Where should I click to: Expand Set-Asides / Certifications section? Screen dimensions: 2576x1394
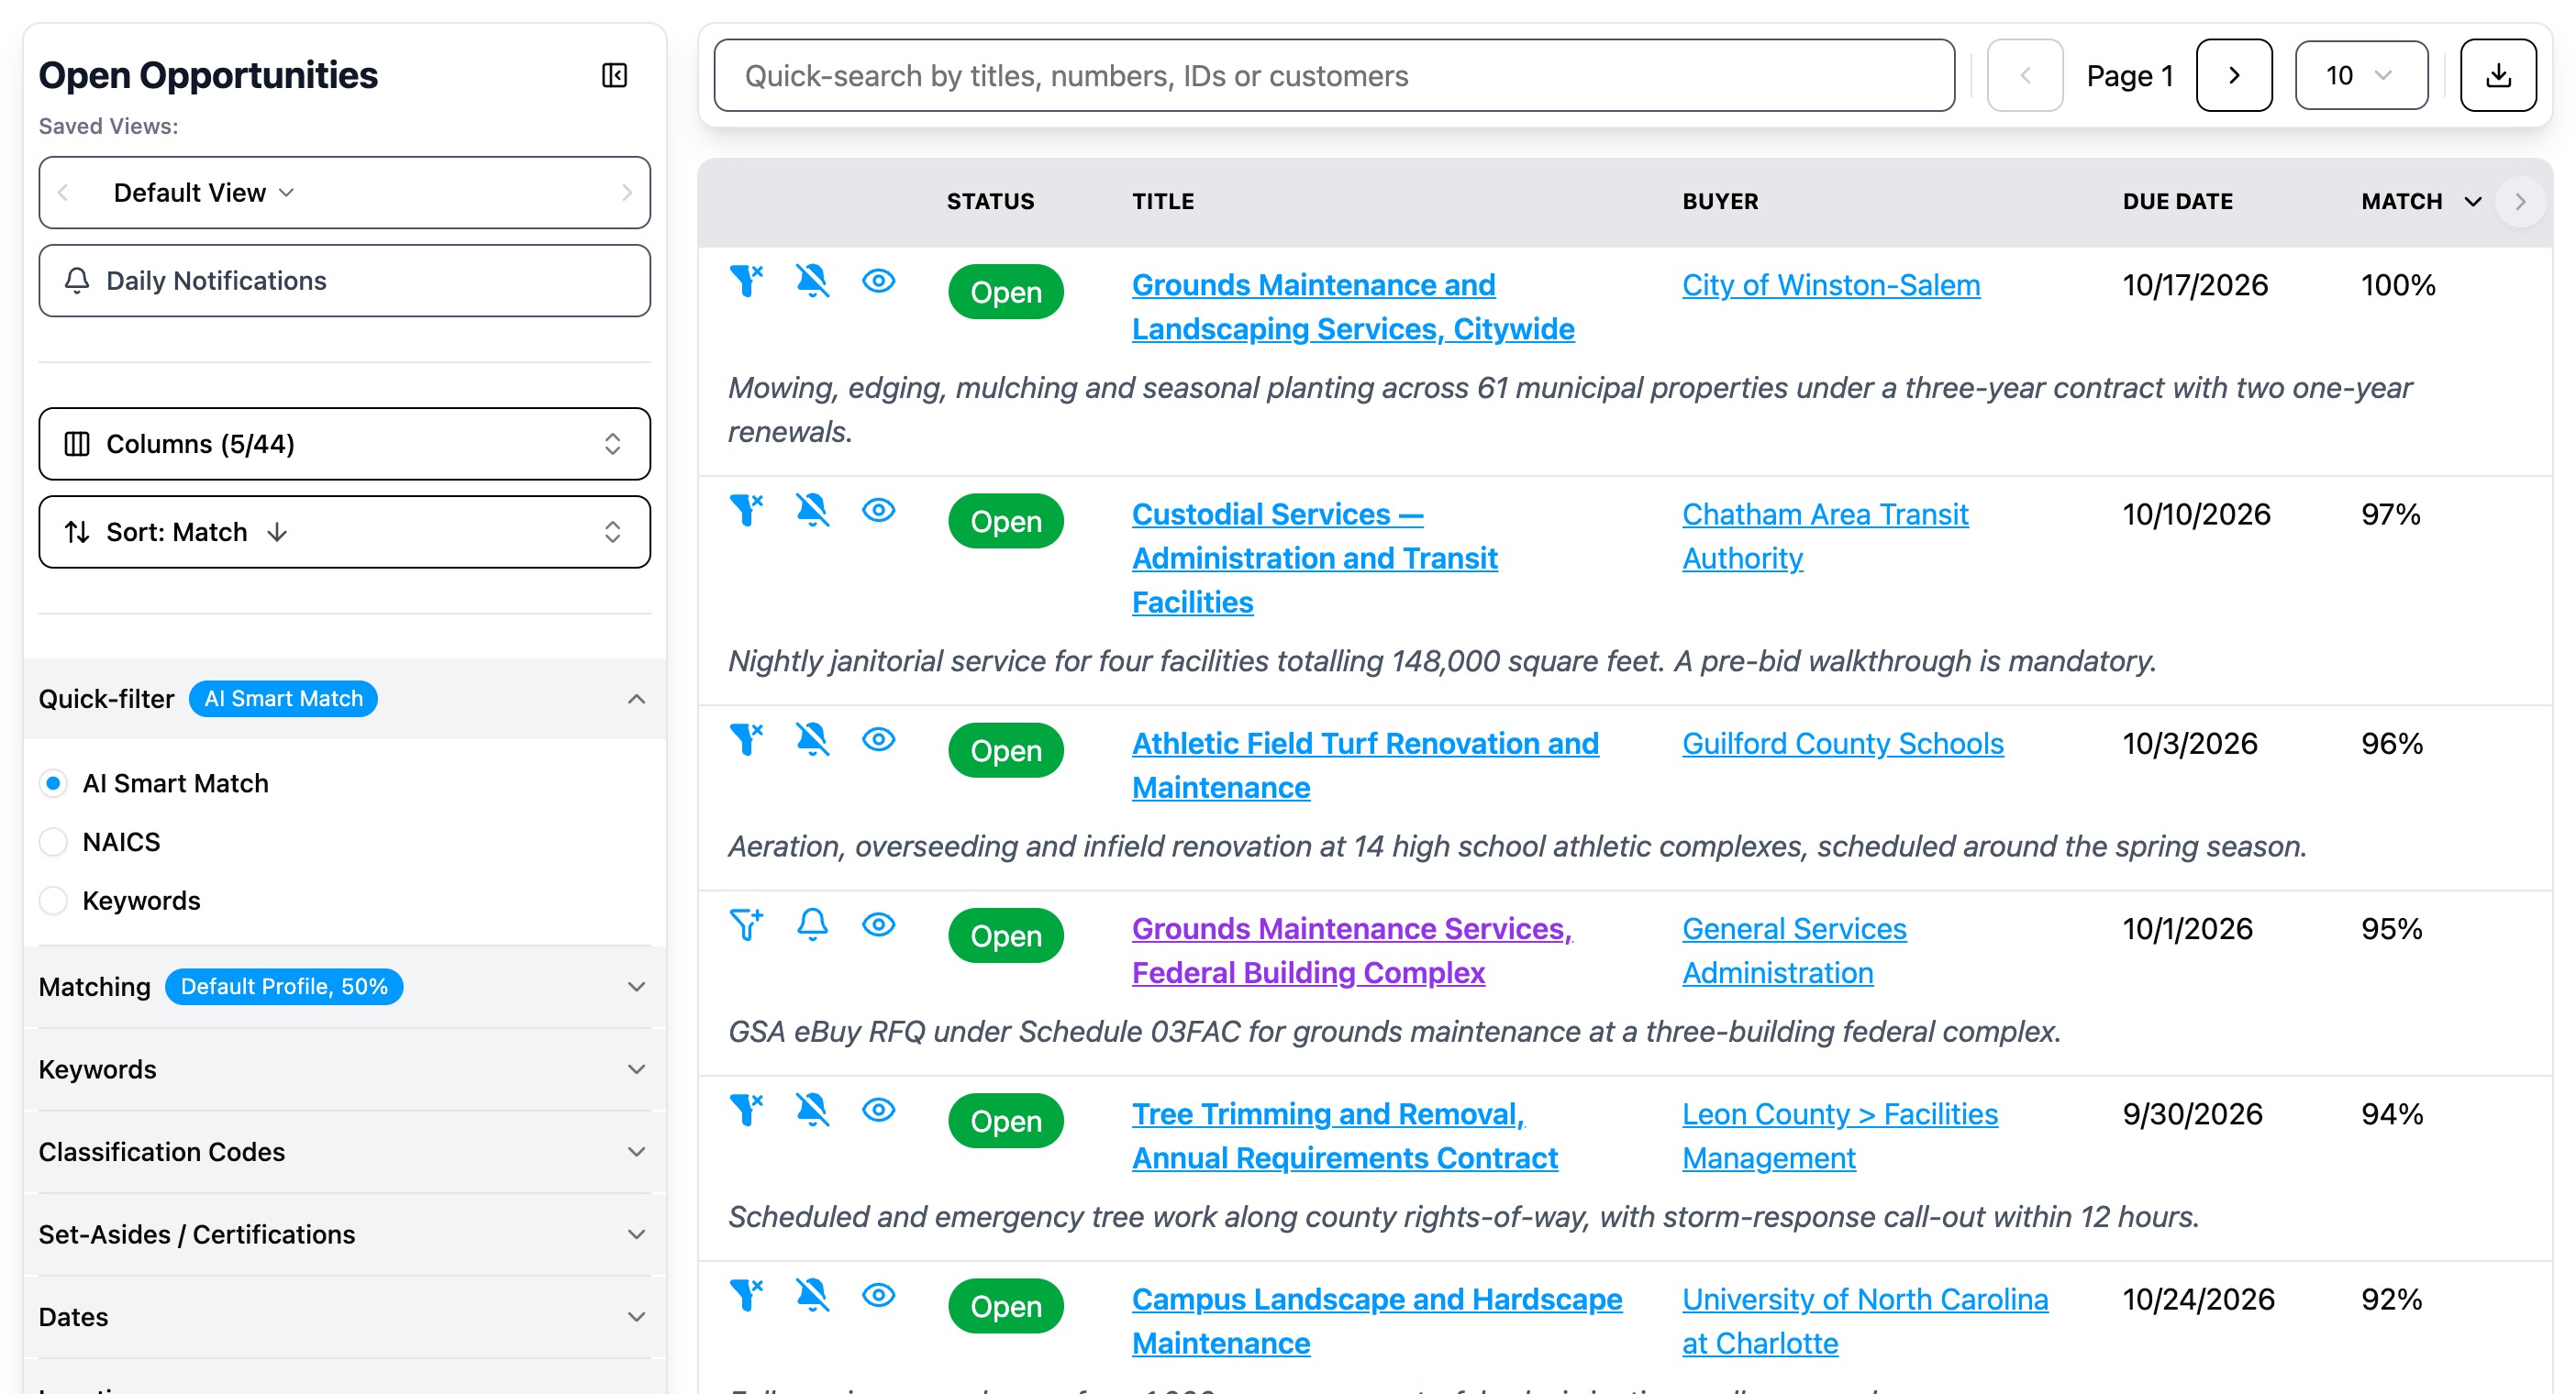tap(636, 1234)
